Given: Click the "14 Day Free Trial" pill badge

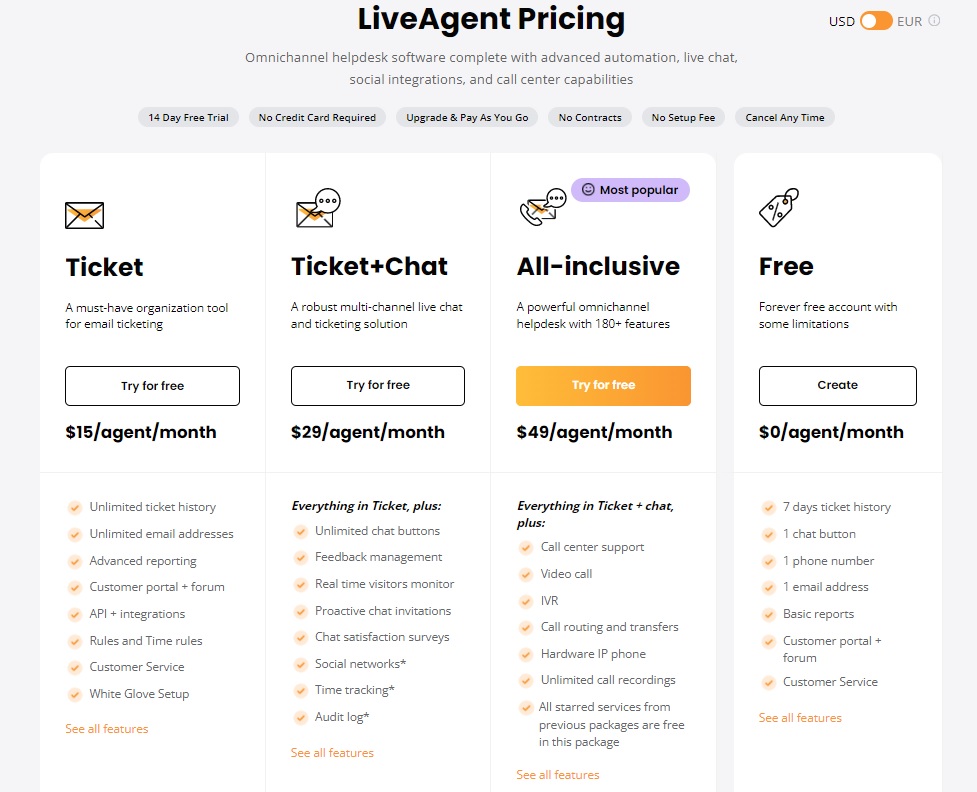Looking at the screenshot, I should click(188, 117).
